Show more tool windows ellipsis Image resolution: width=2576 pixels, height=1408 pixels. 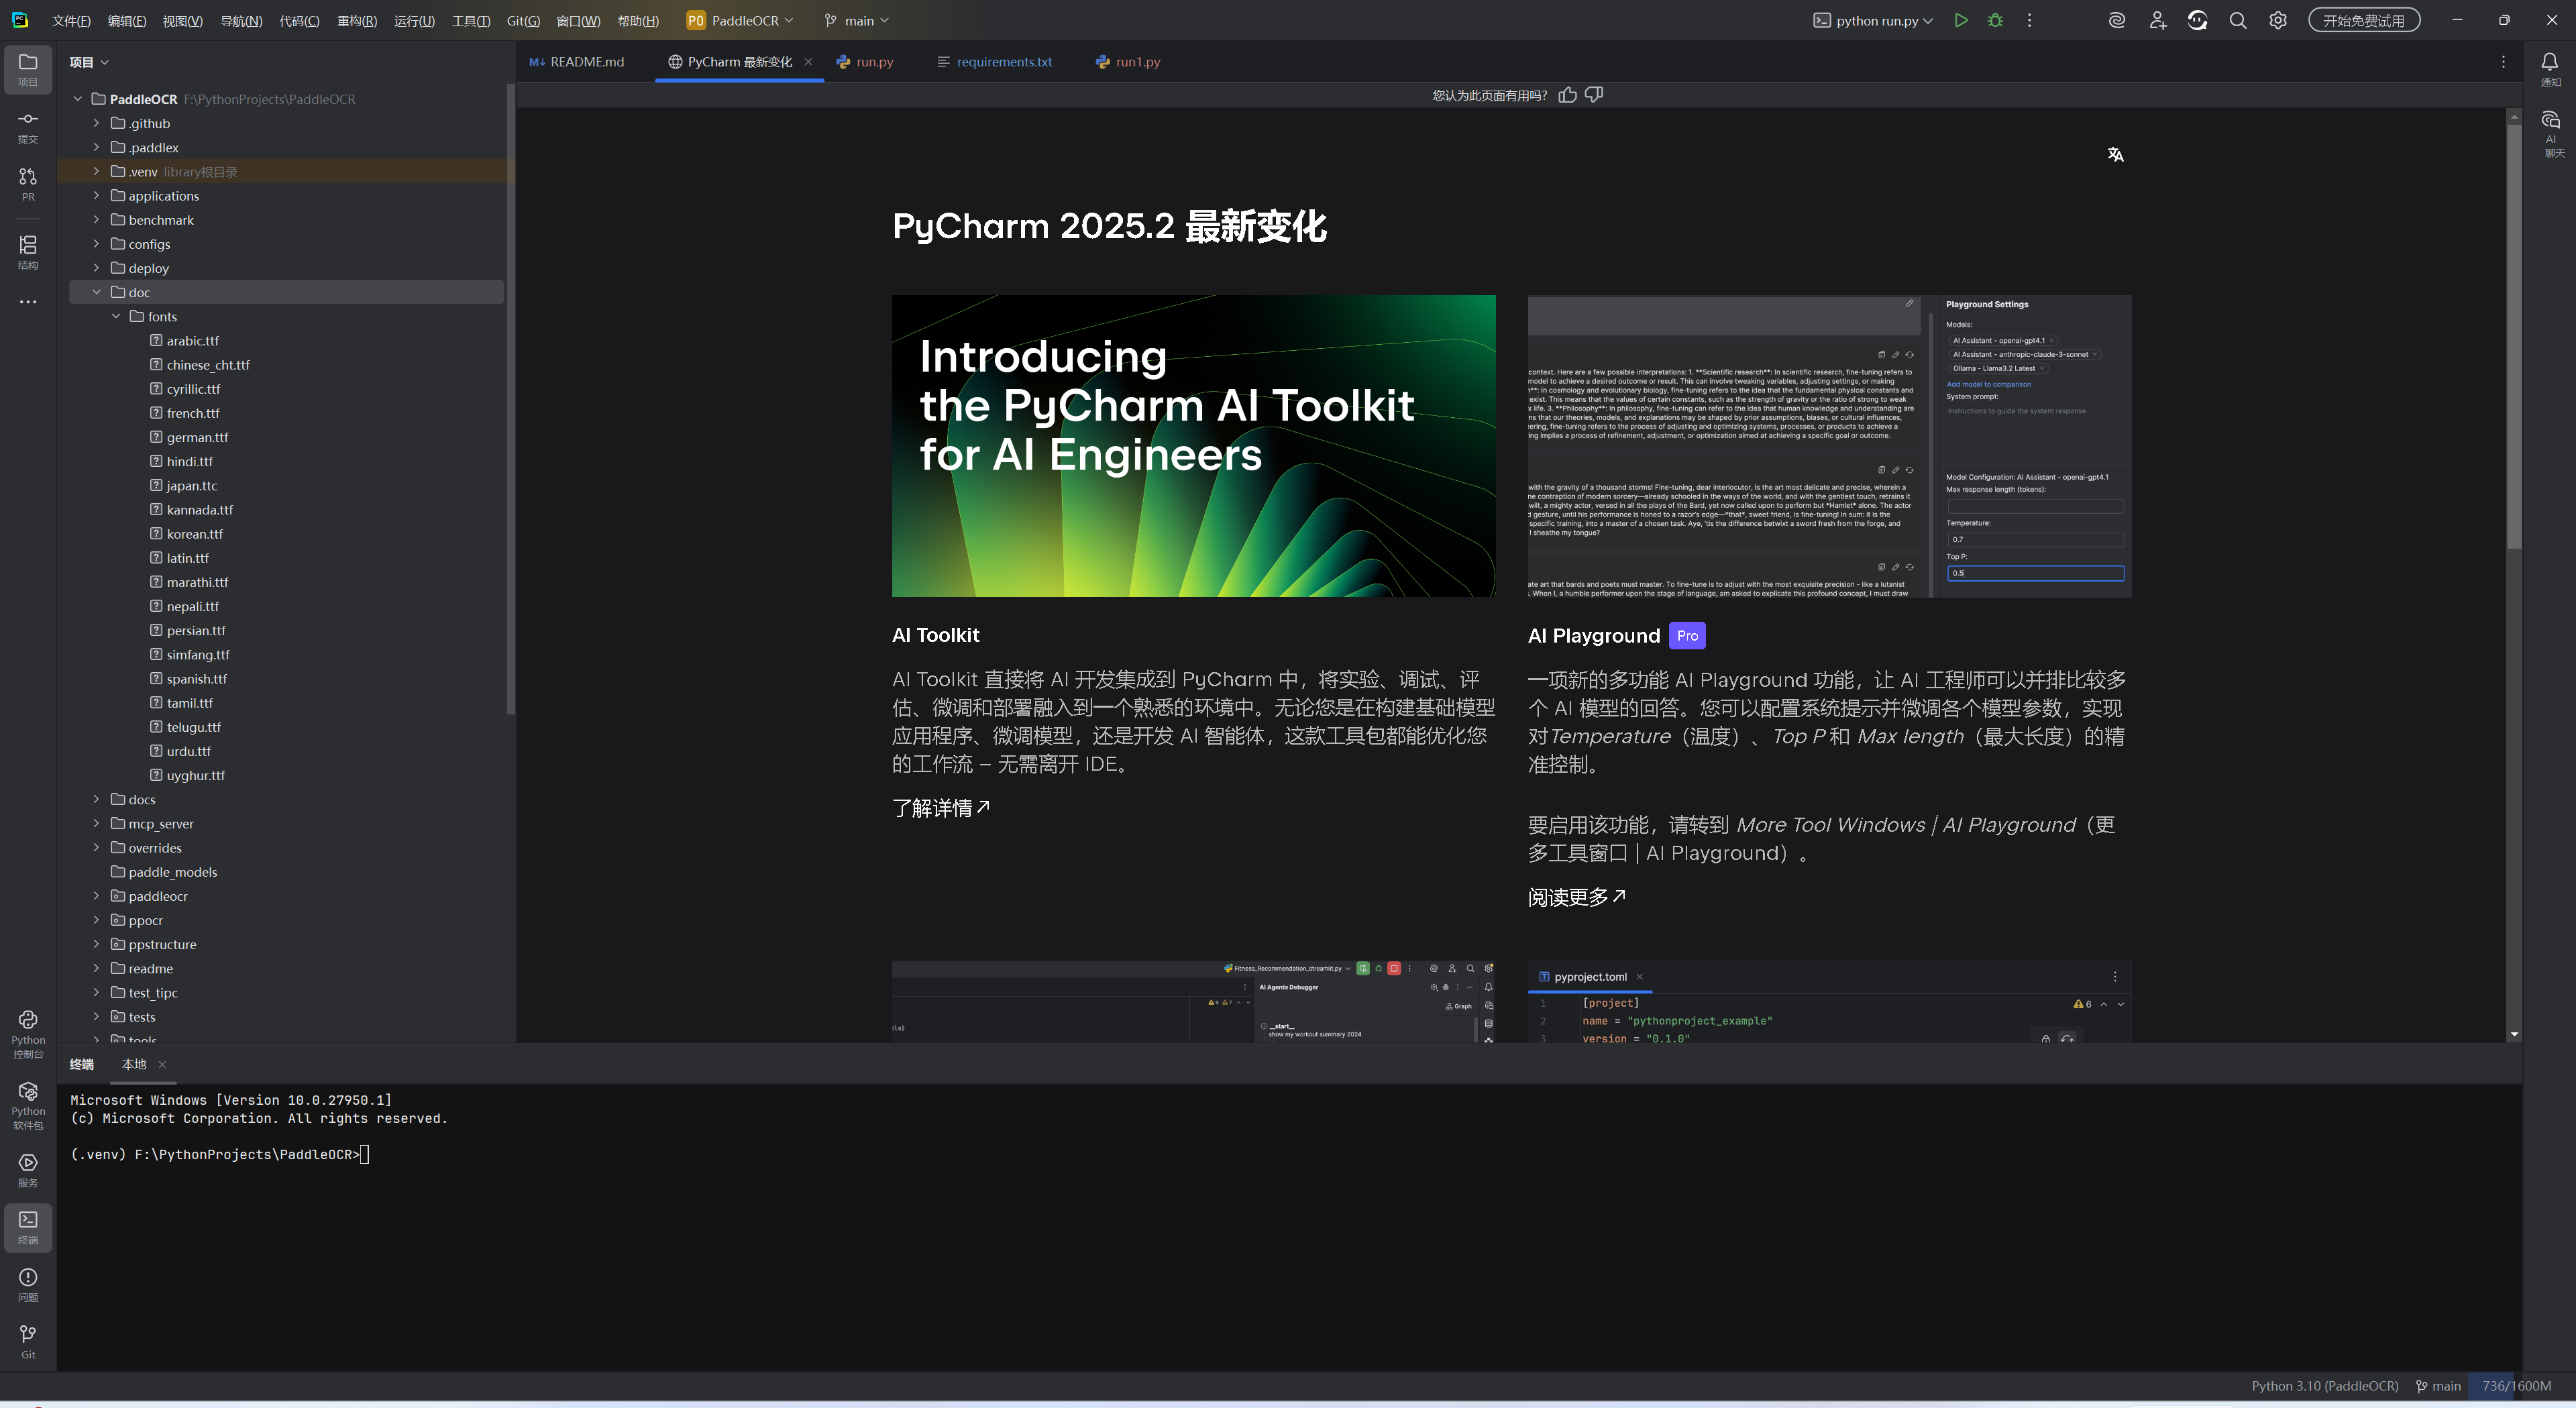point(28,301)
